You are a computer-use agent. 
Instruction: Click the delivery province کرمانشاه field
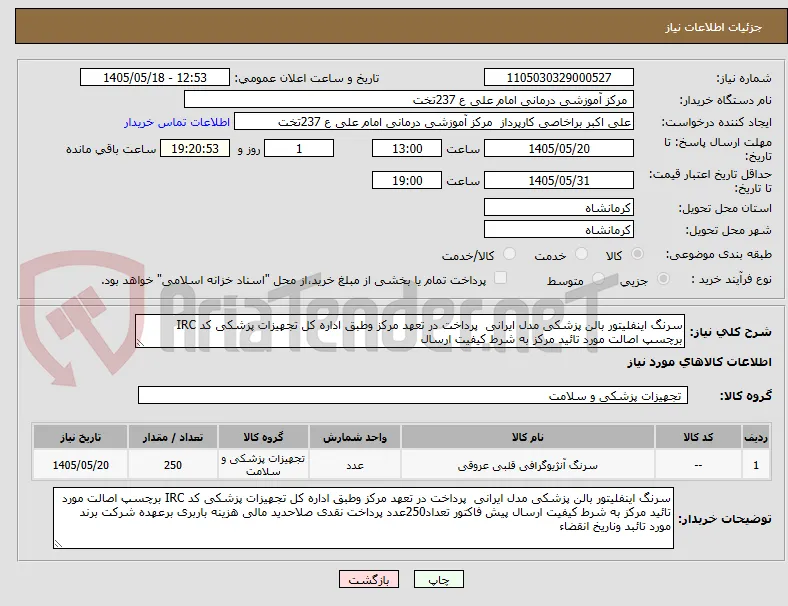tap(558, 208)
